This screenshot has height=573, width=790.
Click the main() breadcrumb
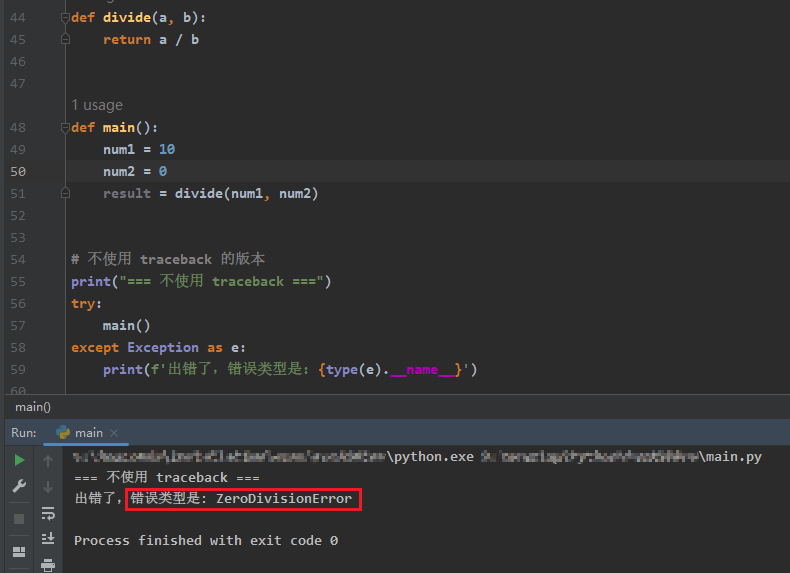click(33, 407)
